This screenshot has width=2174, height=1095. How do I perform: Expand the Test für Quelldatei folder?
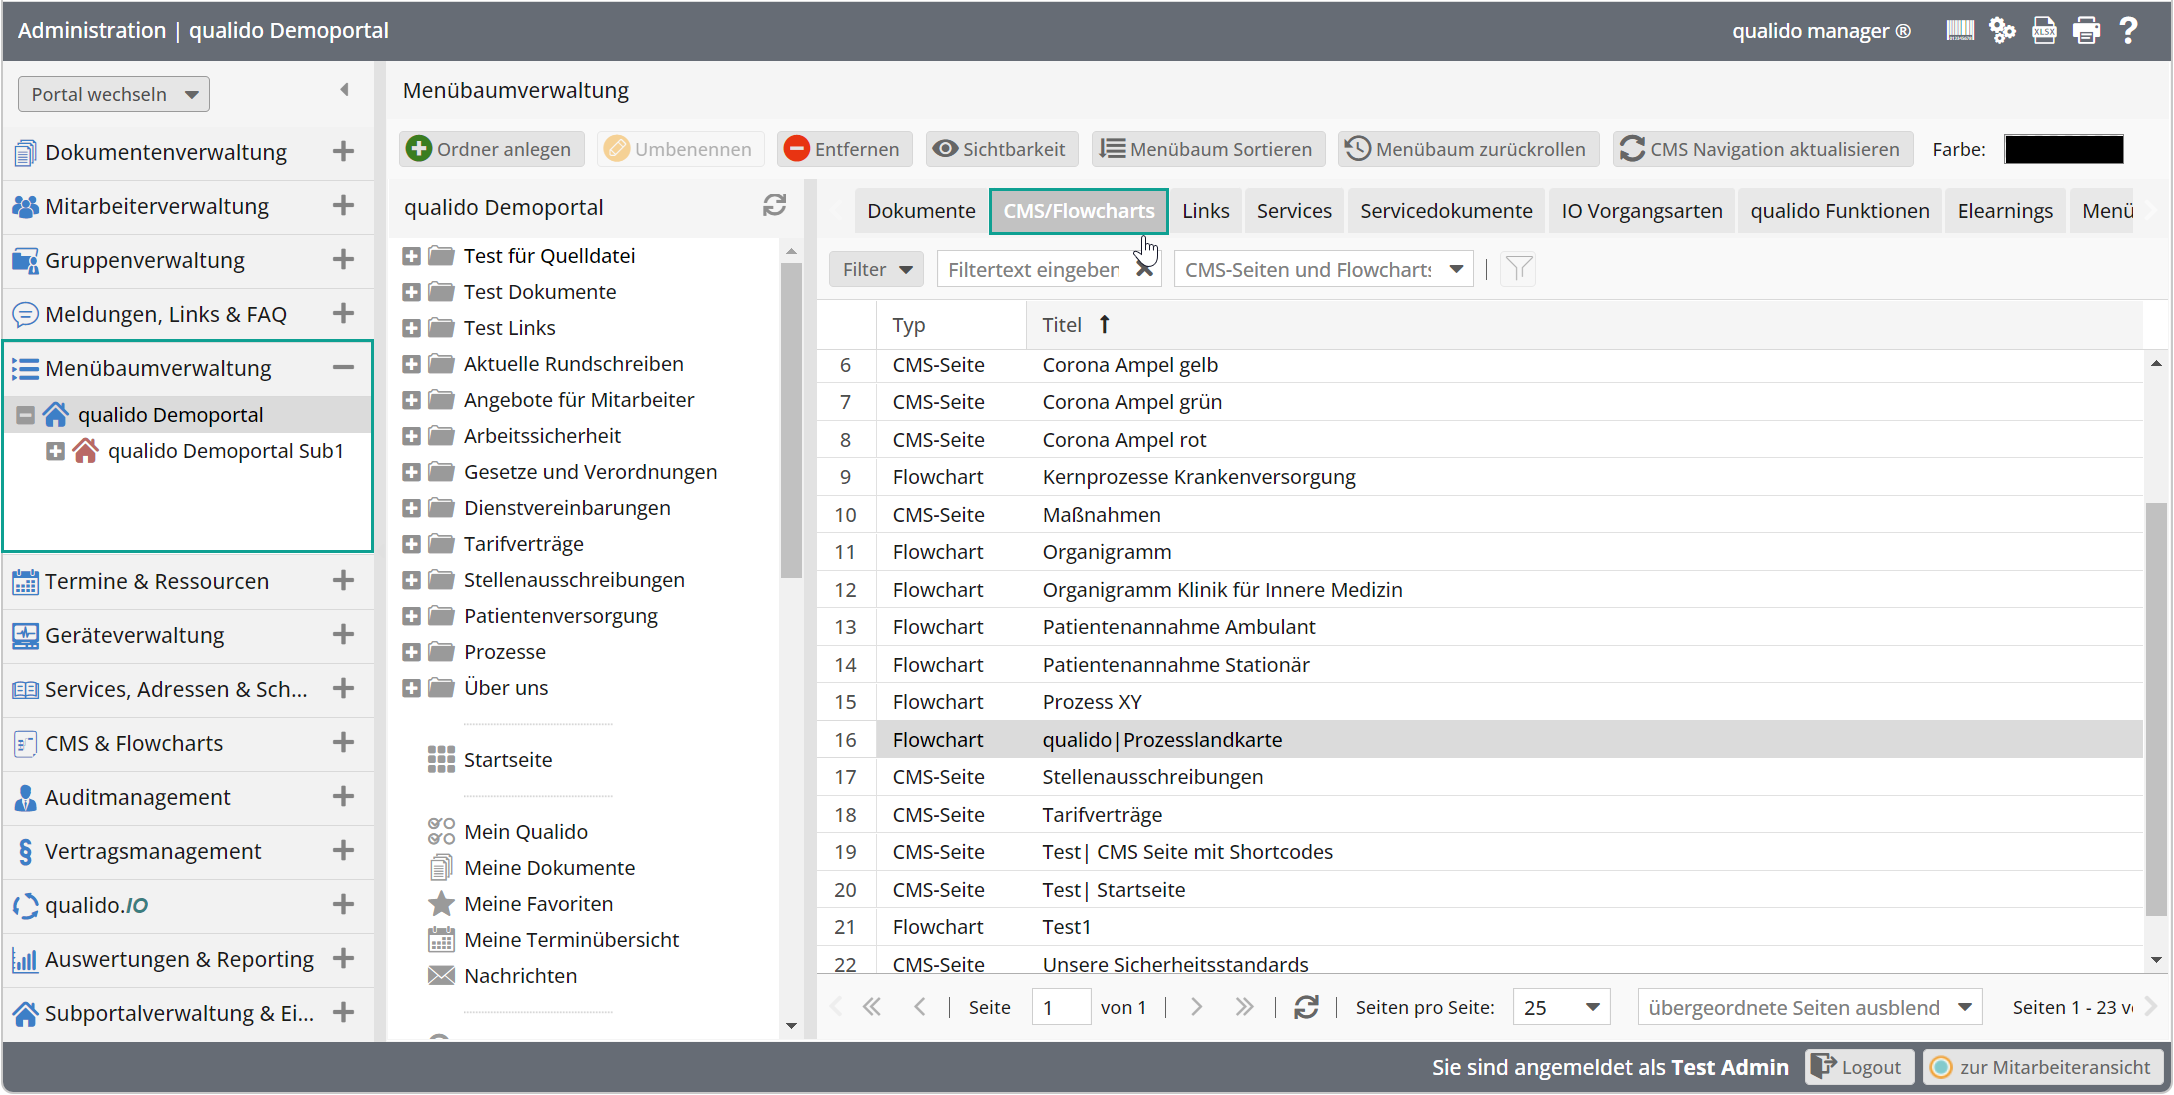click(x=411, y=256)
